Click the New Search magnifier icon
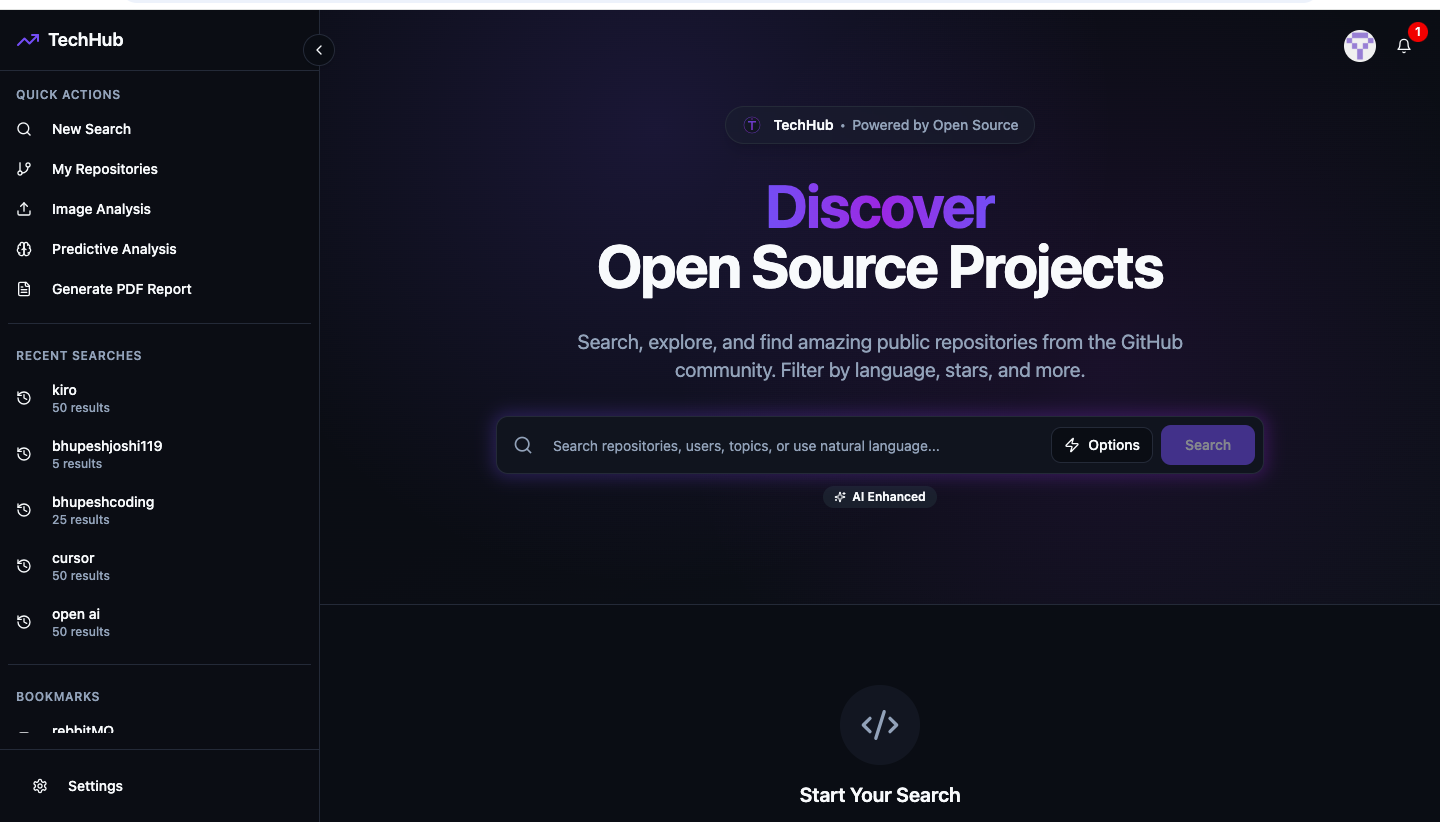 coord(24,129)
